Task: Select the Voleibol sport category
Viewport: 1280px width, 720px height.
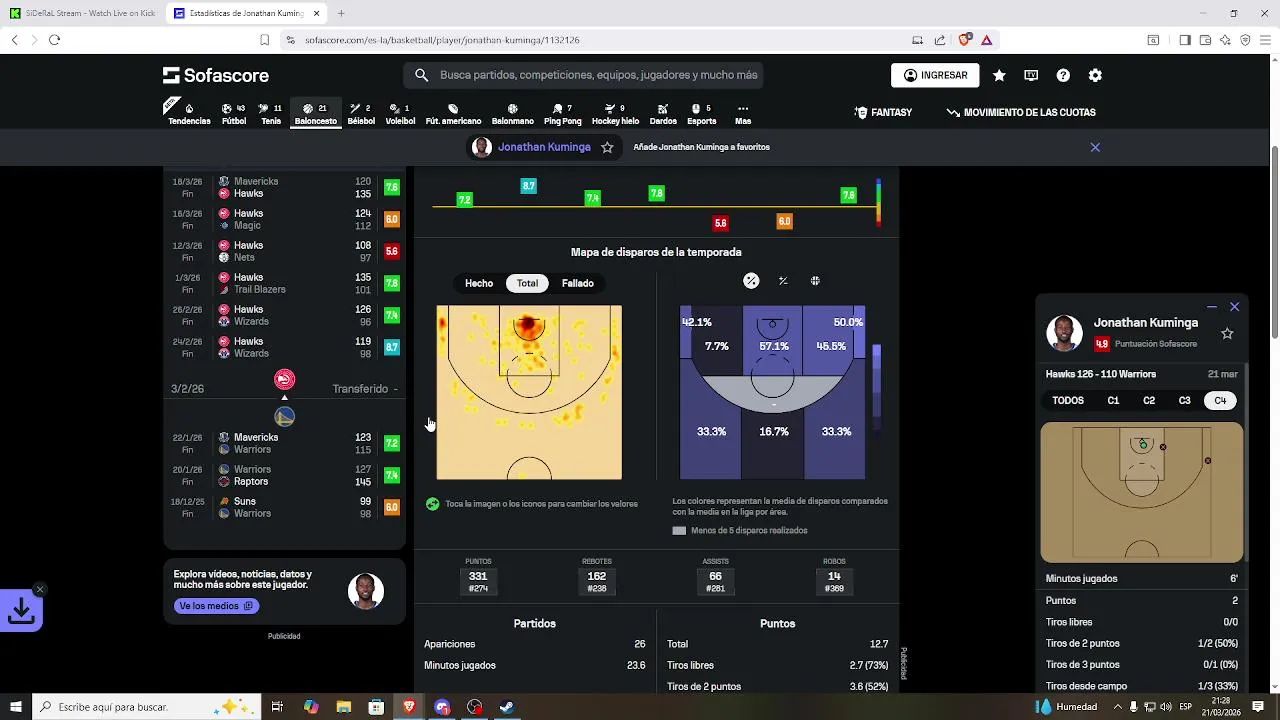Action: 400,113
